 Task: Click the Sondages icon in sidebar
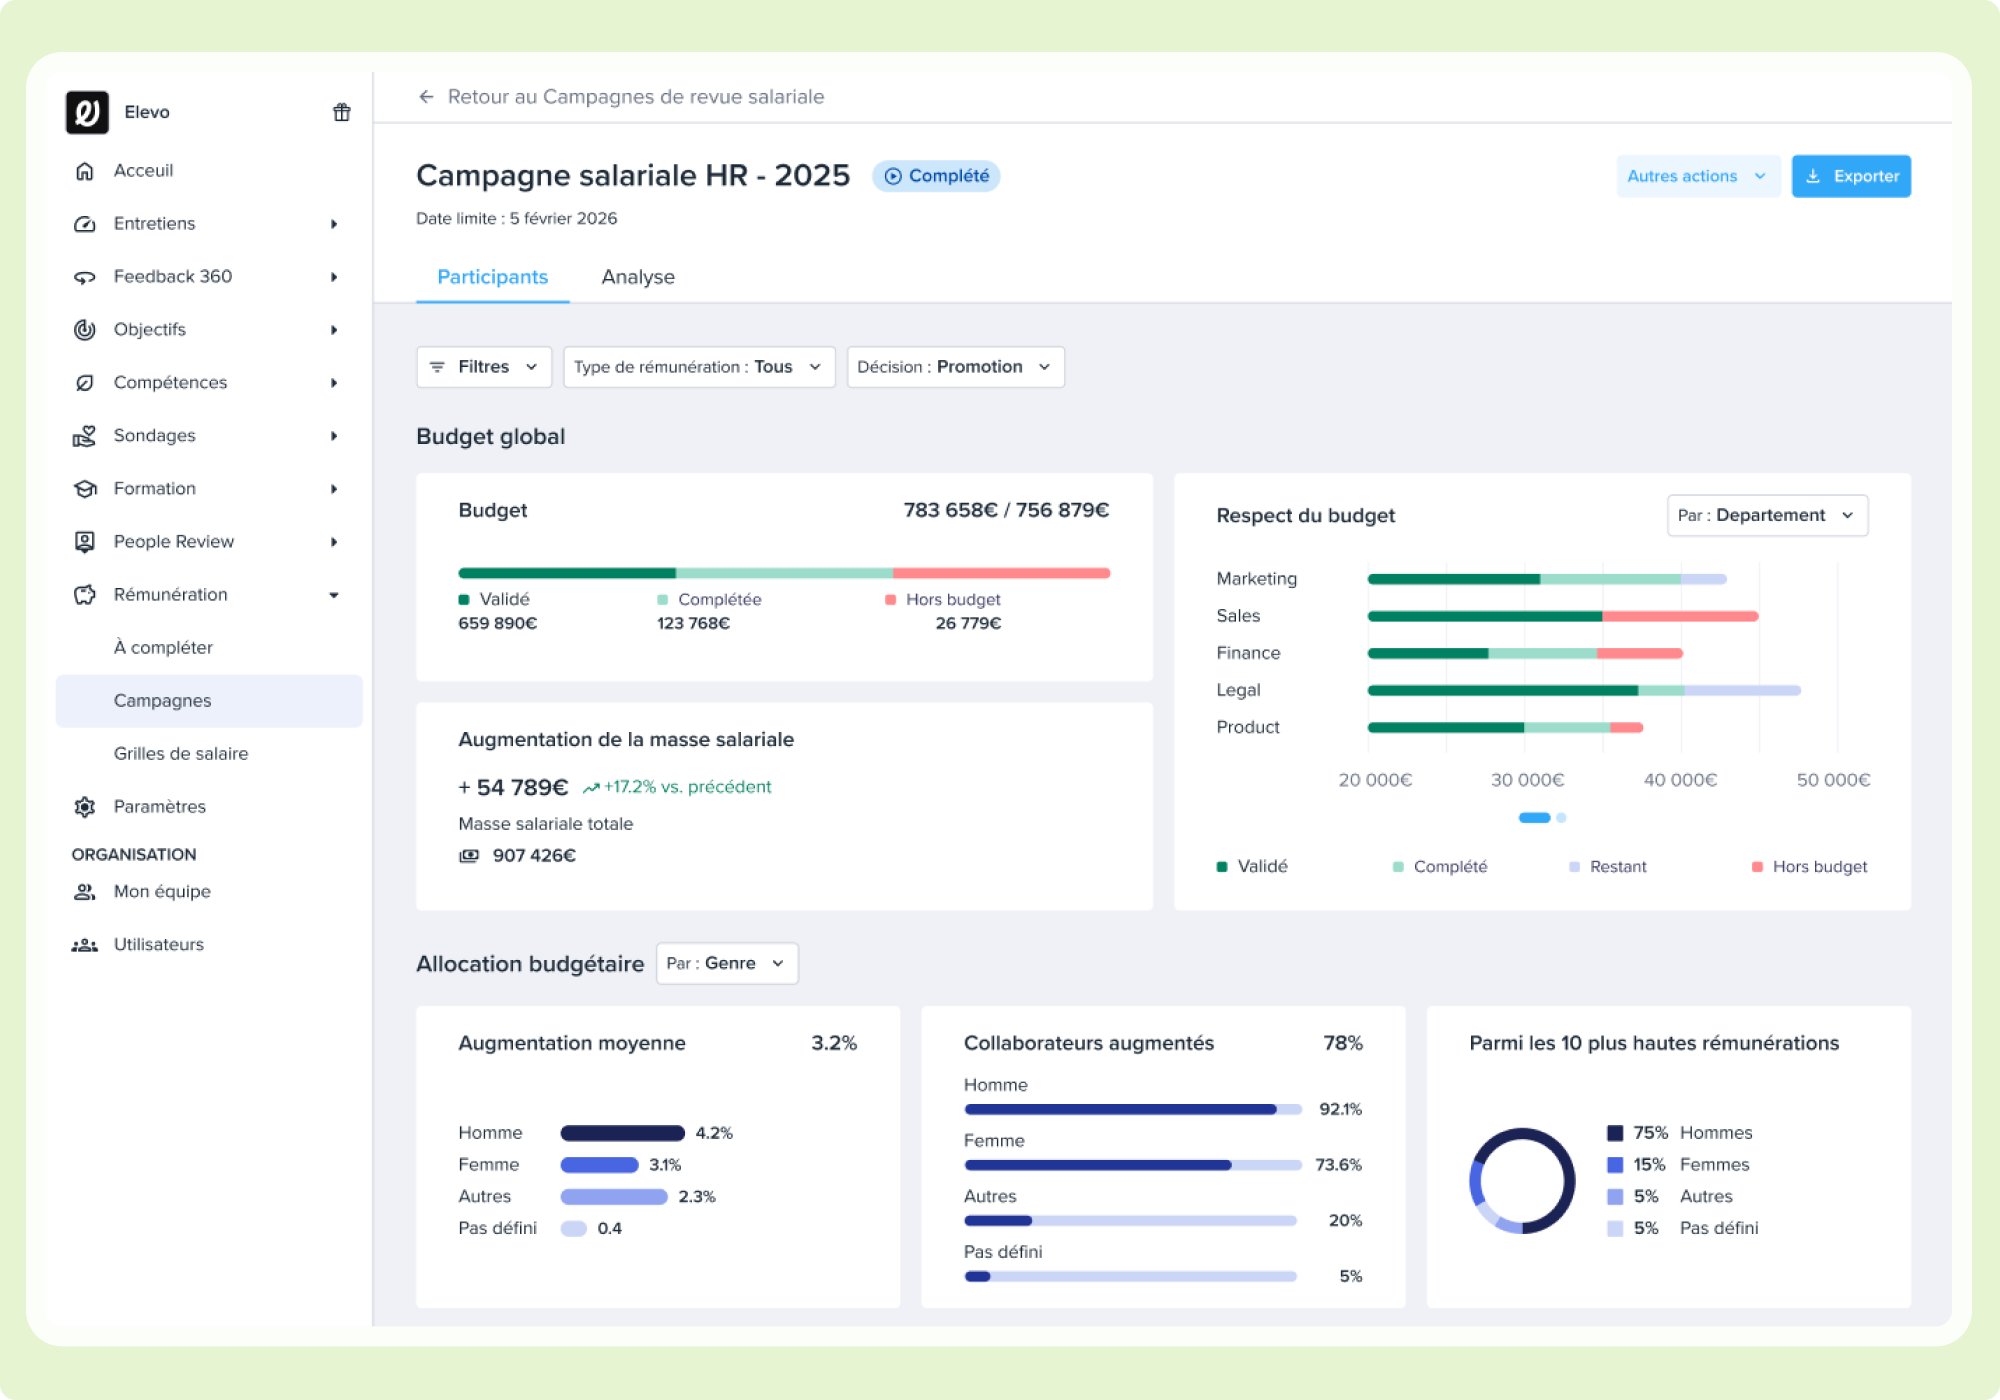(x=85, y=436)
